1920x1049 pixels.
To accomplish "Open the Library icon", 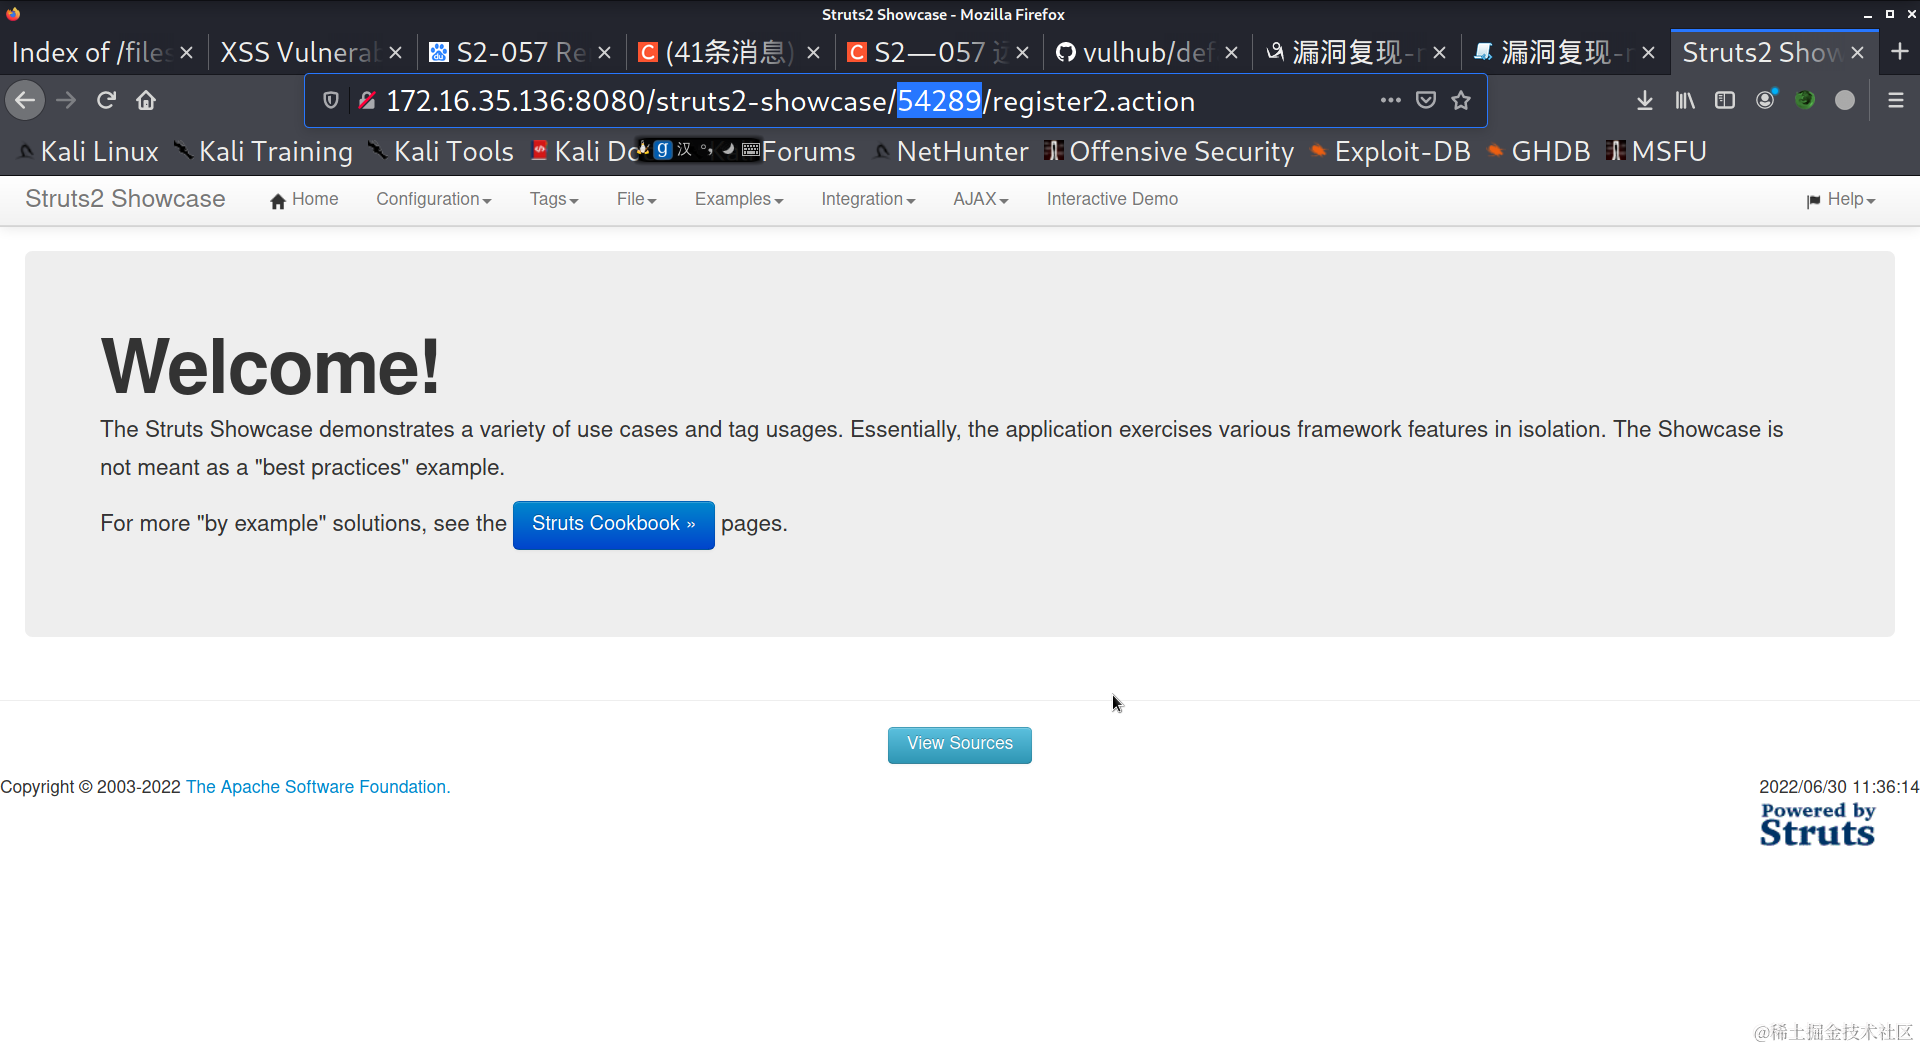I will tap(1685, 100).
